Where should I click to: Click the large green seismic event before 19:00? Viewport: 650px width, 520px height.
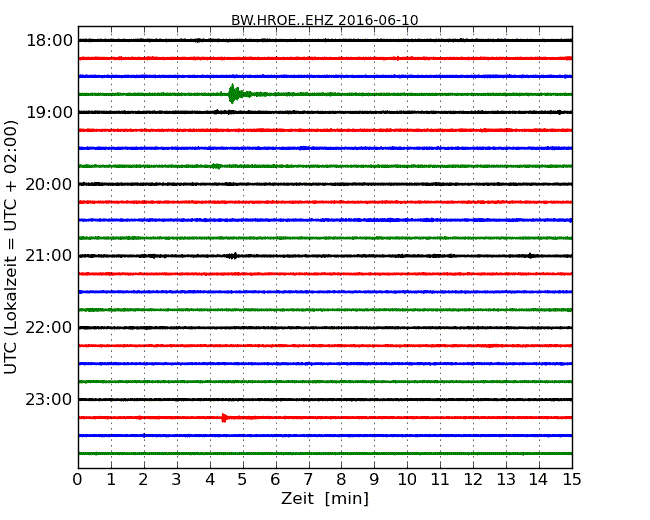234,94
